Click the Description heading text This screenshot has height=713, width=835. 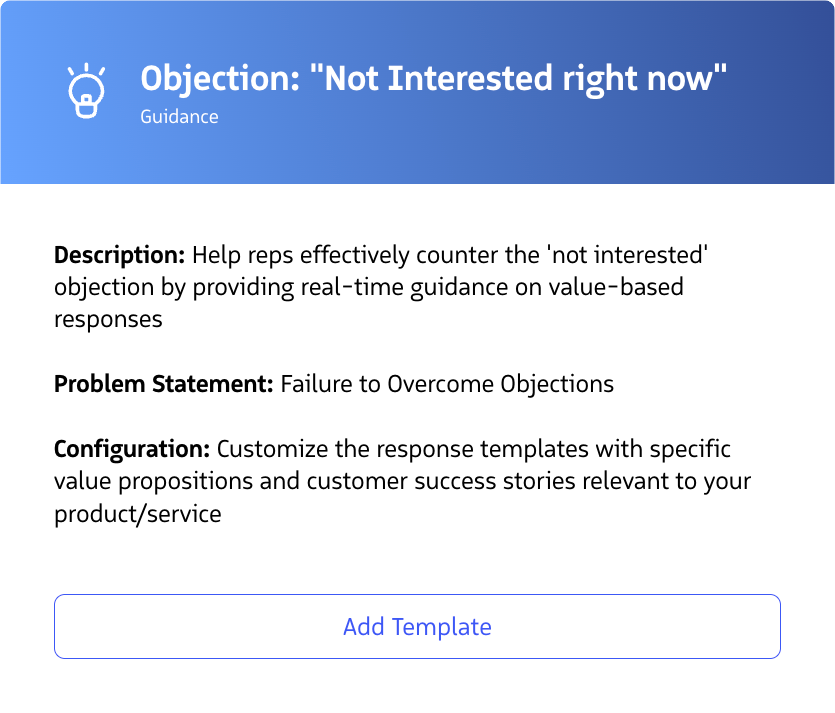click(x=118, y=255)
